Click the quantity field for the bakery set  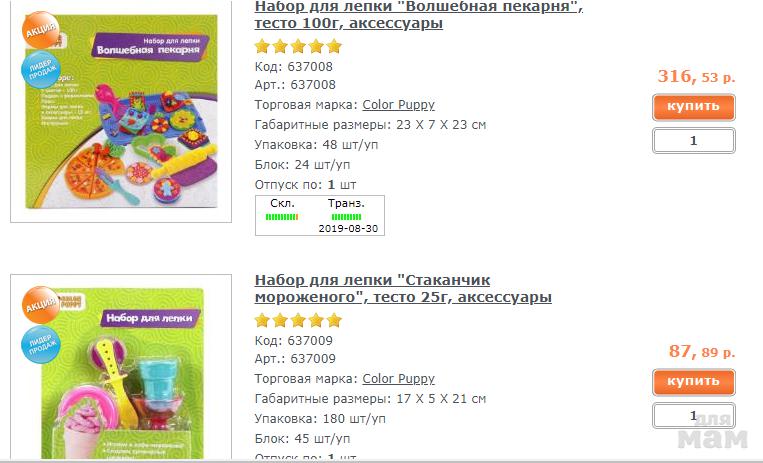coord(693,141)
